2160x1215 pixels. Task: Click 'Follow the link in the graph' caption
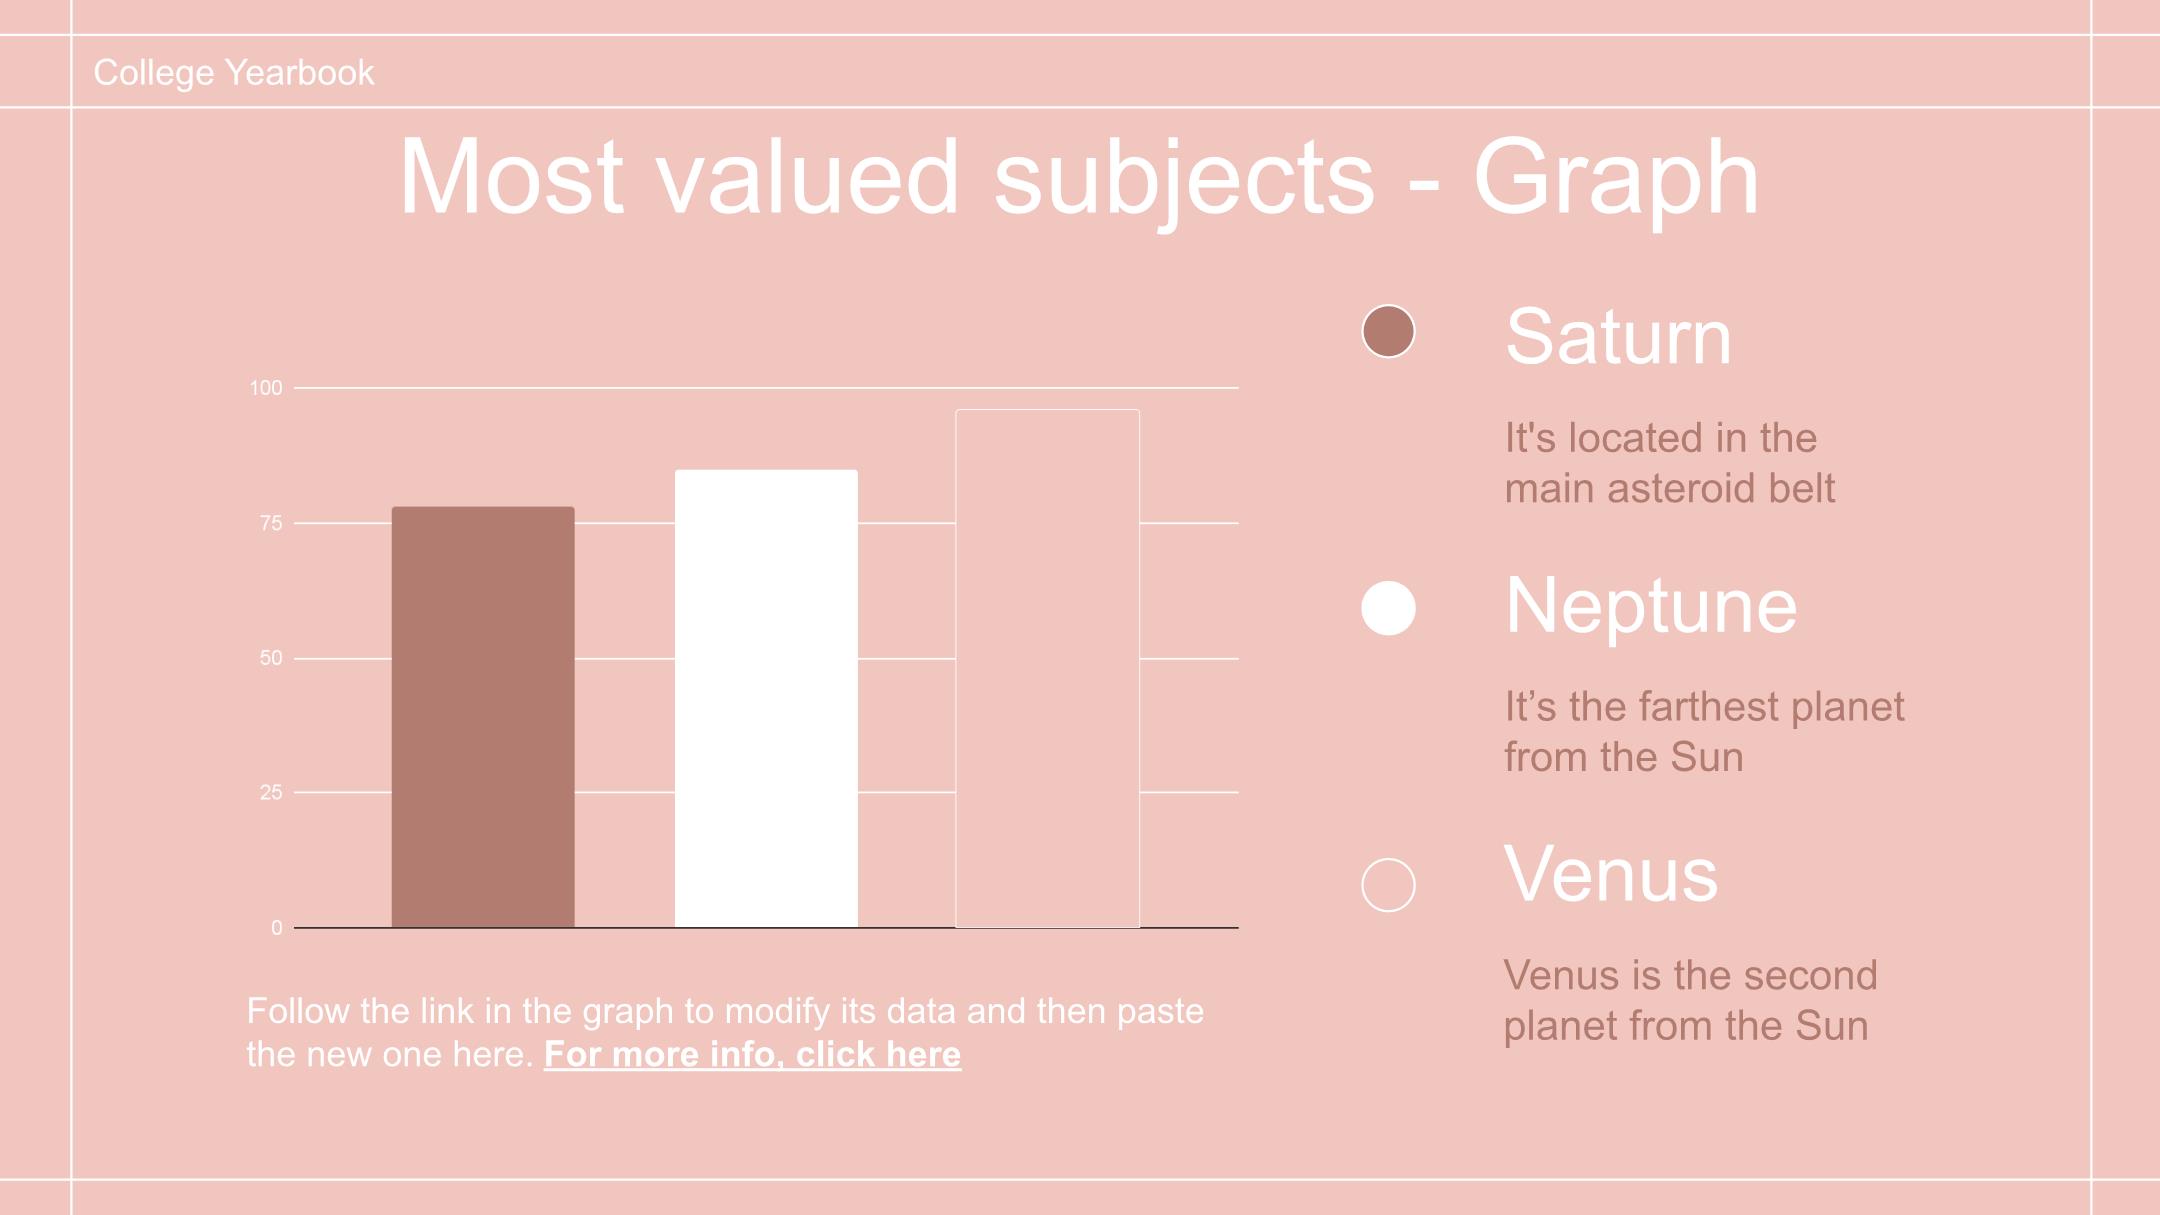(x=725, y=1032)
